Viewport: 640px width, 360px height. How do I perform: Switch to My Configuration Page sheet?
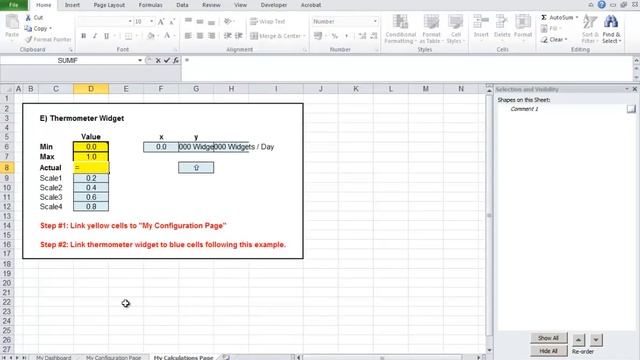pyautogui.click(x=113, y=357)
